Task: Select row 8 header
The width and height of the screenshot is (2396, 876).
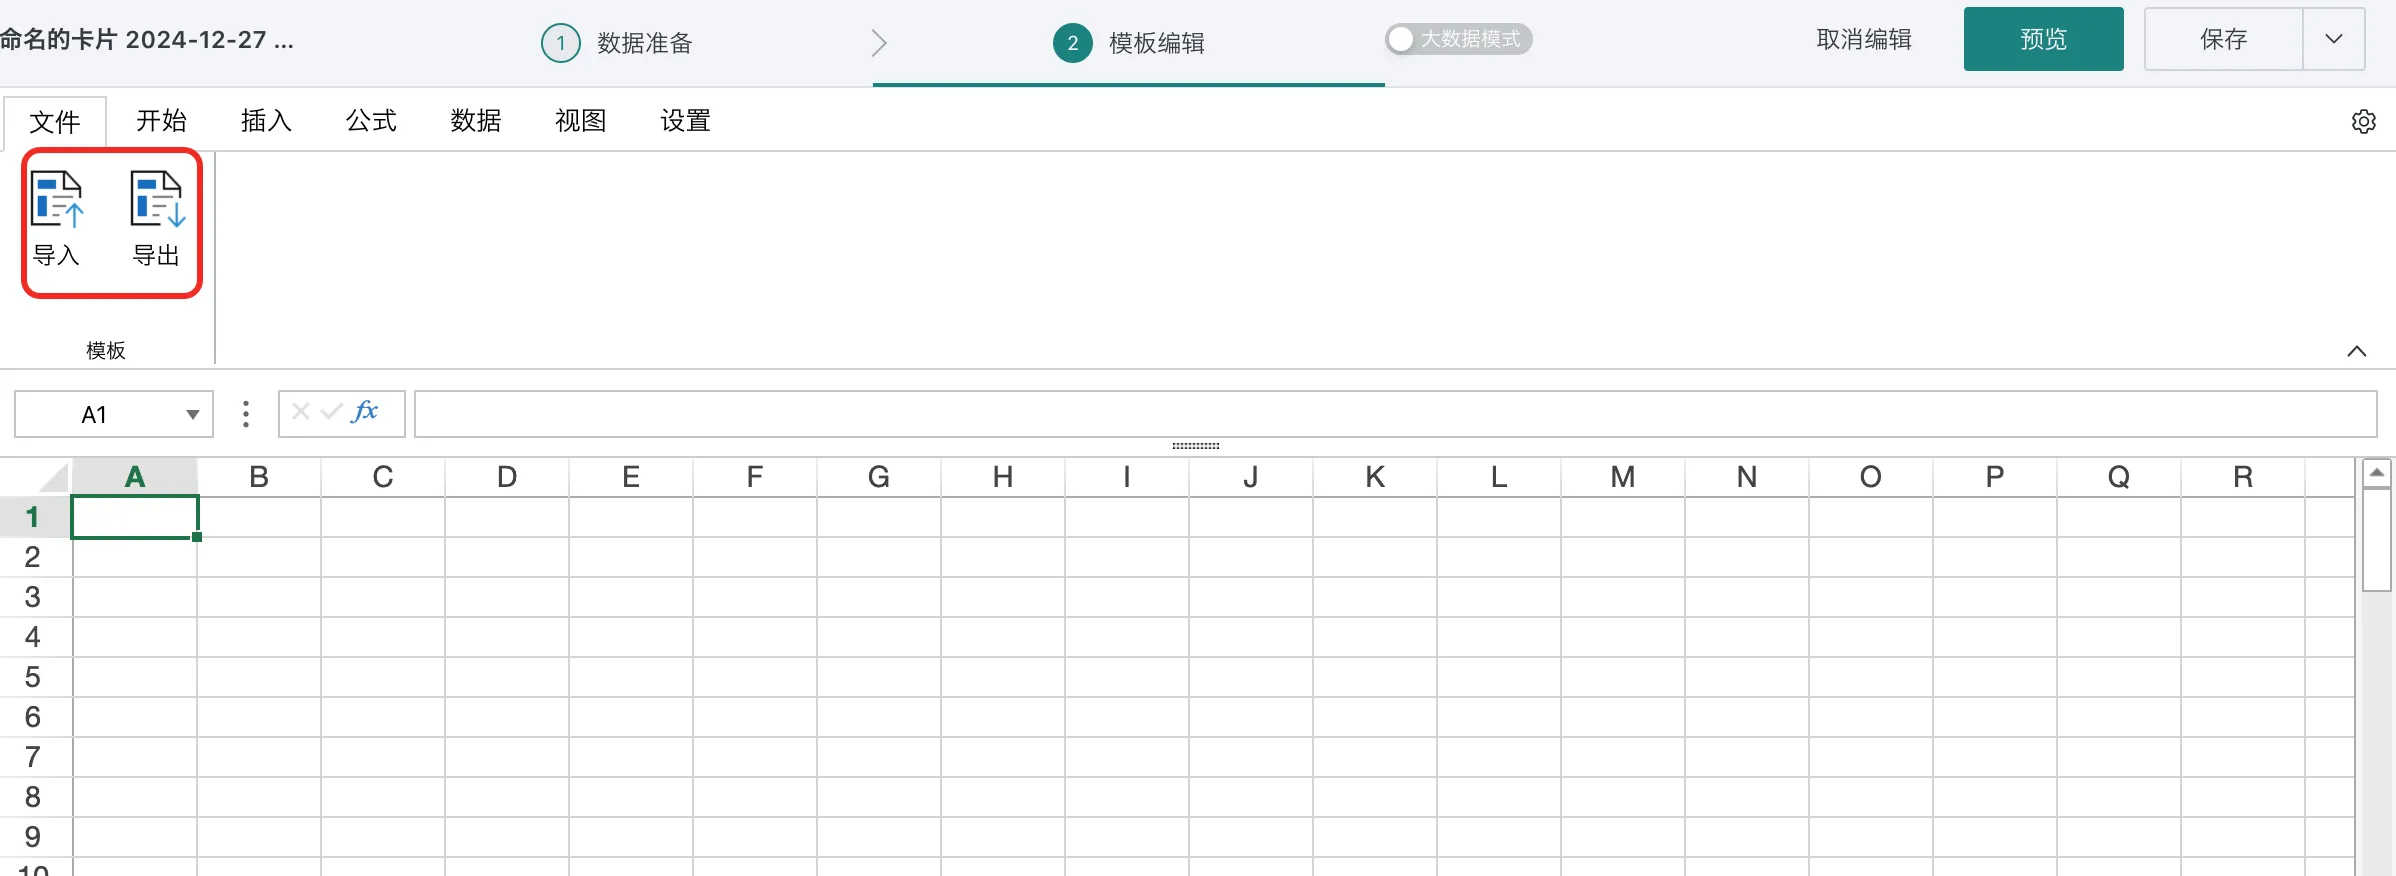Action: click(x=34, y=797)
